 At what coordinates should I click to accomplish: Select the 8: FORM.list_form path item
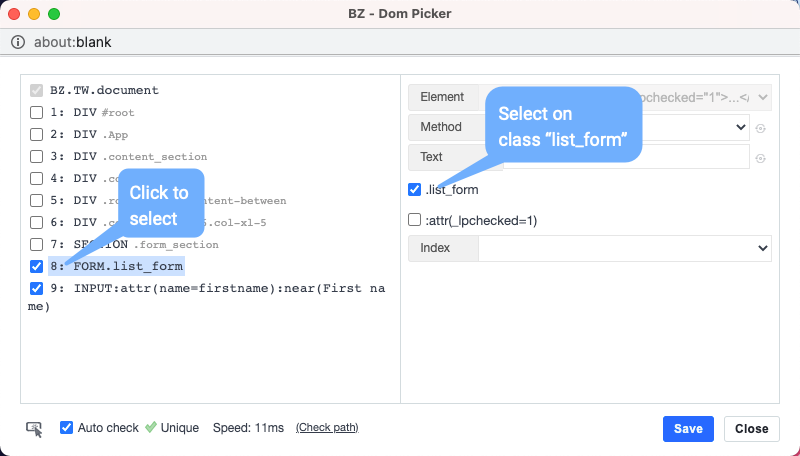116,266
